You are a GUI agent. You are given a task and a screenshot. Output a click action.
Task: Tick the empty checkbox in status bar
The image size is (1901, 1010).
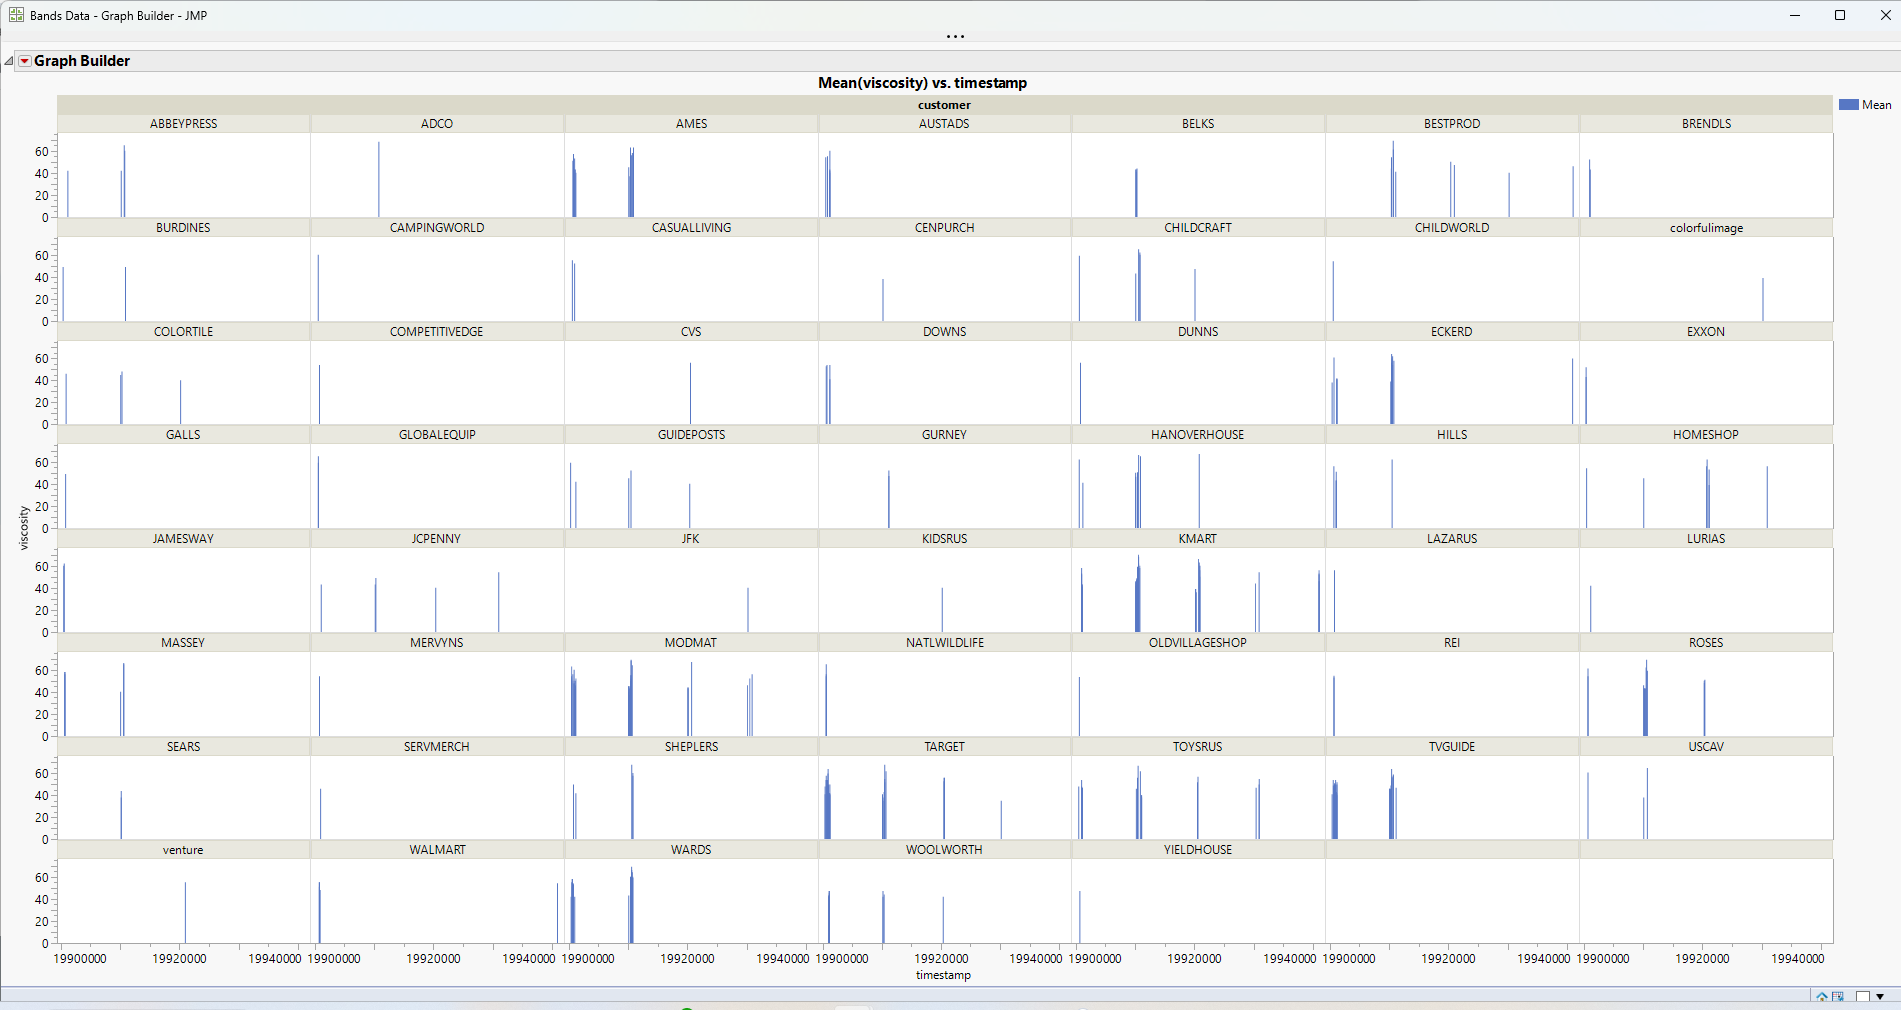tap(1862, 997)
